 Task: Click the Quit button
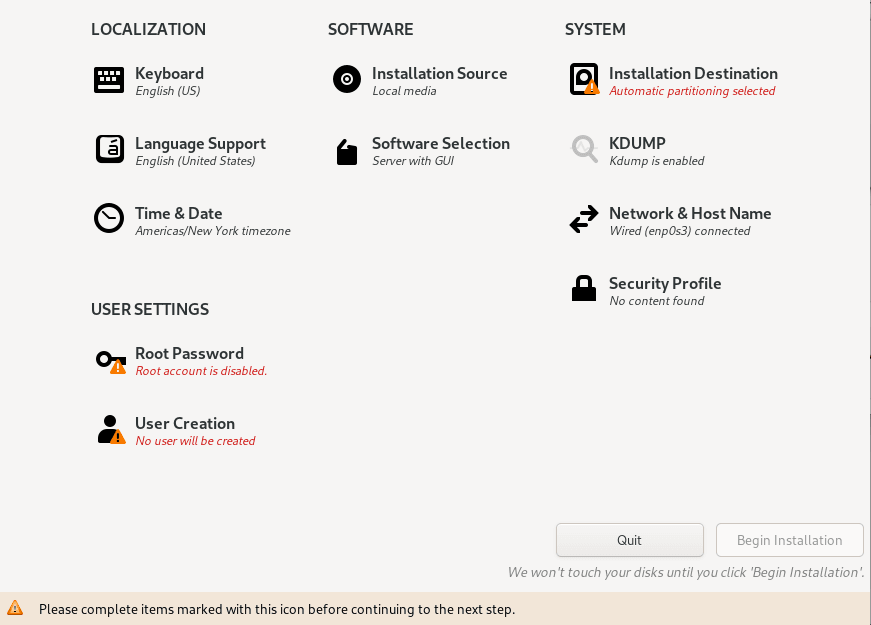coord(629,540)
